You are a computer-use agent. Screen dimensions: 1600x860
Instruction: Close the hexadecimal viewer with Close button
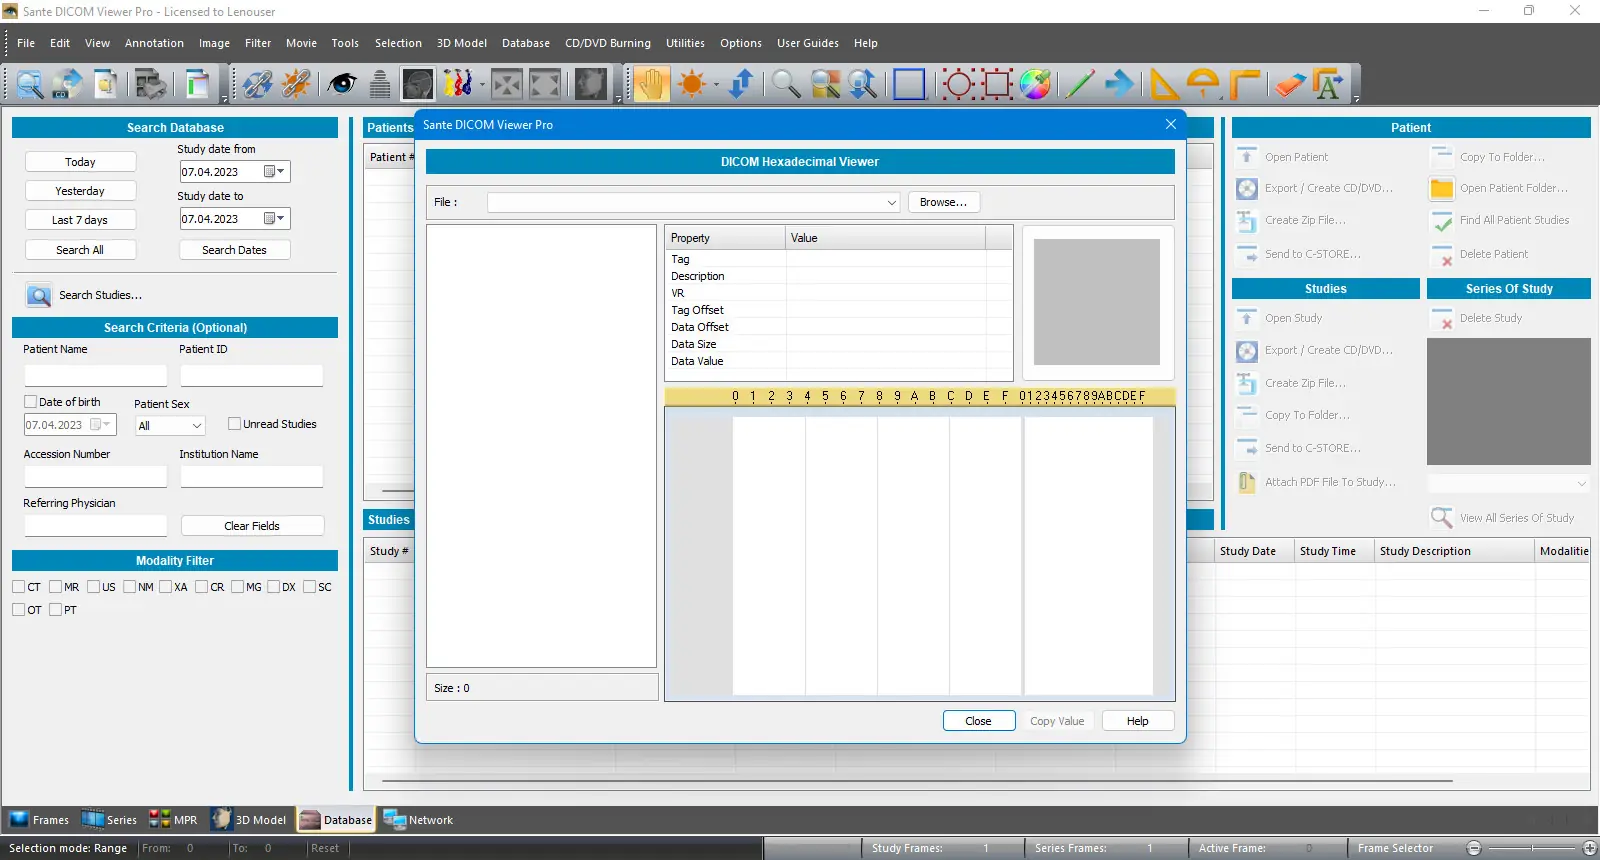[979, 721]
